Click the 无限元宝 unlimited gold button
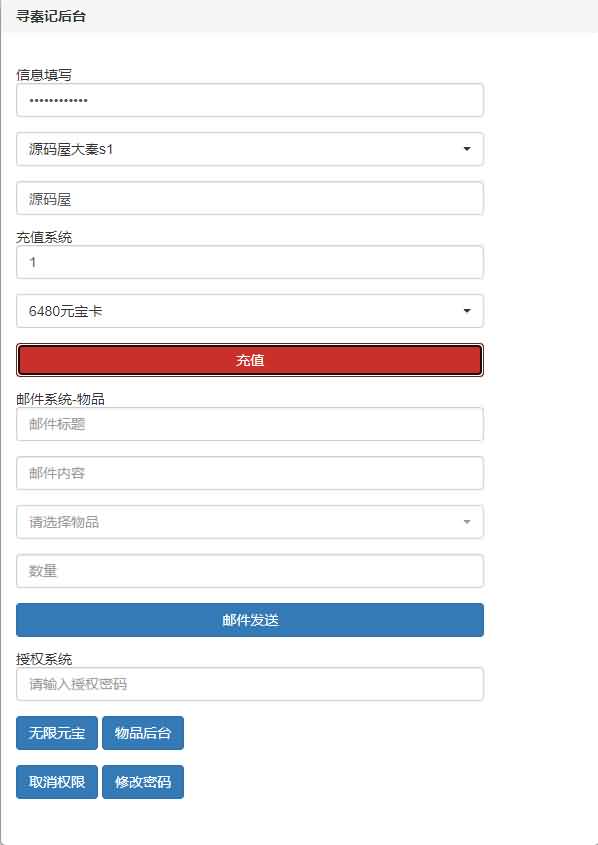Image resolution: width=598 pixels, height=845 pixels. point(56,733)
